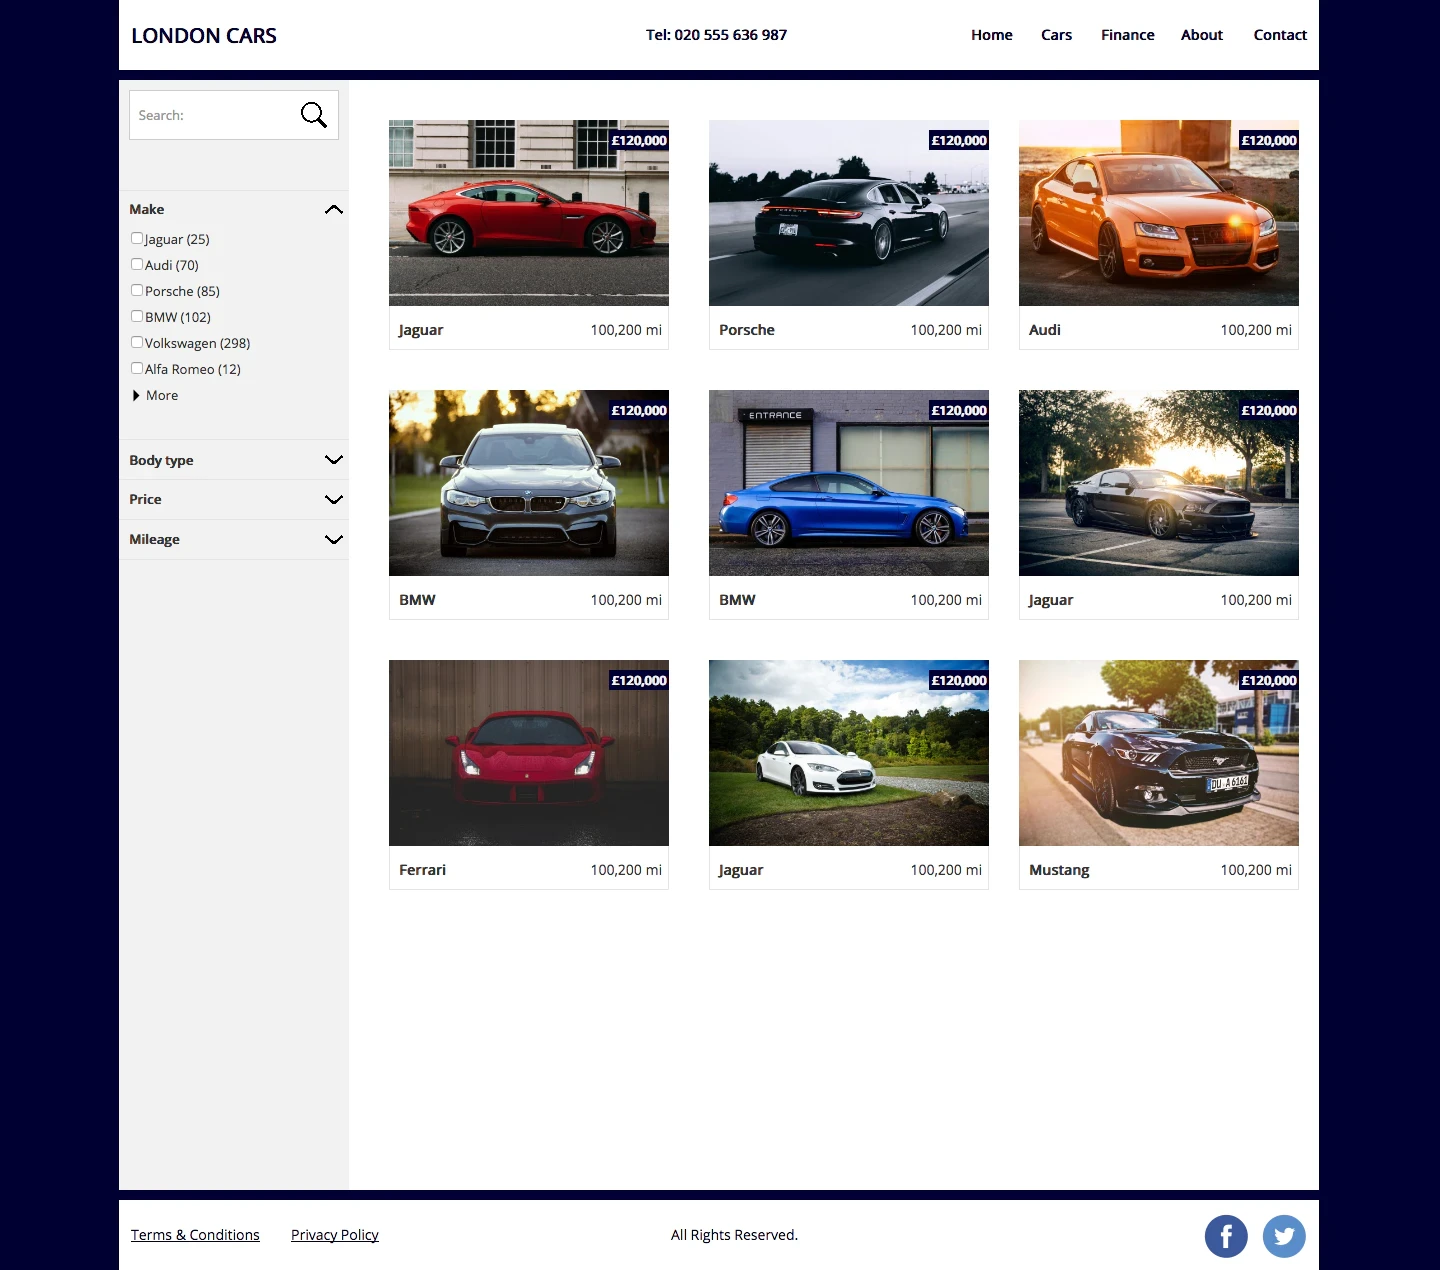Click the mileage text on Porsche card
Viewport: 1440px width, 1270px height.
(946, 330)
